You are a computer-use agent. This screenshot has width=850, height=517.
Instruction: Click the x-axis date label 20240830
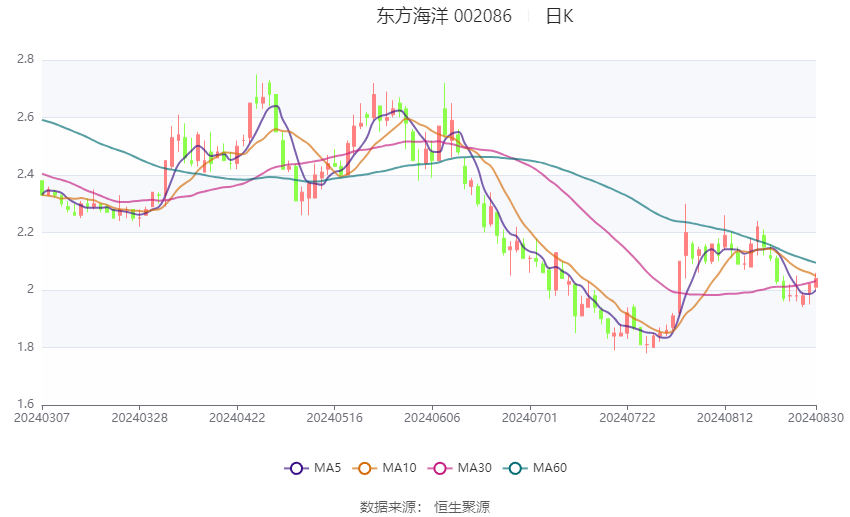coord(816,418)
